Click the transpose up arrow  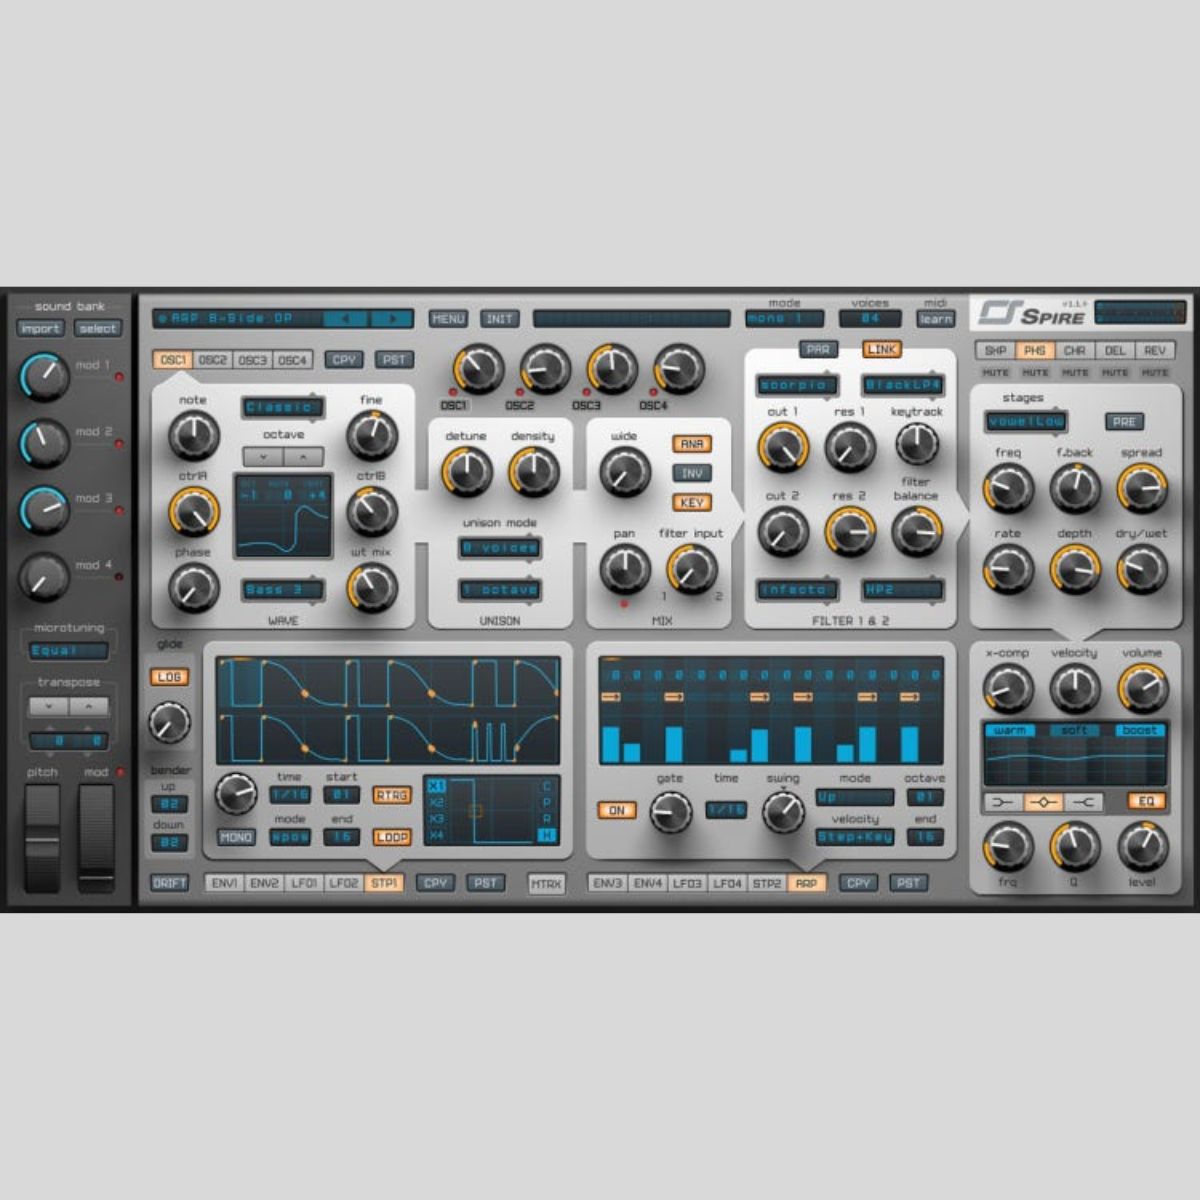pos(89,706)
